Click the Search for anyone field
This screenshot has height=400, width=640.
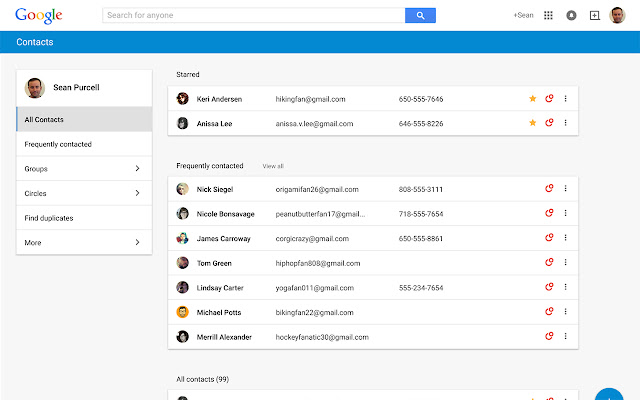pos(253,16)
